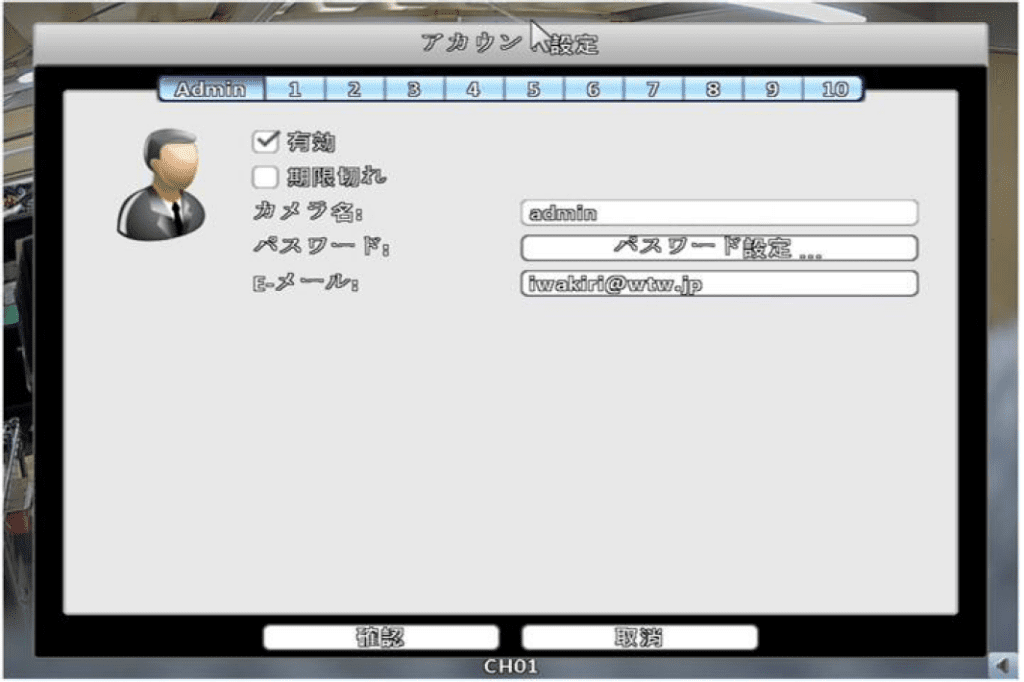The height and width of the screenshot is (682, 1024).
Task: Switch to the Admin tab
Action: 211,89
